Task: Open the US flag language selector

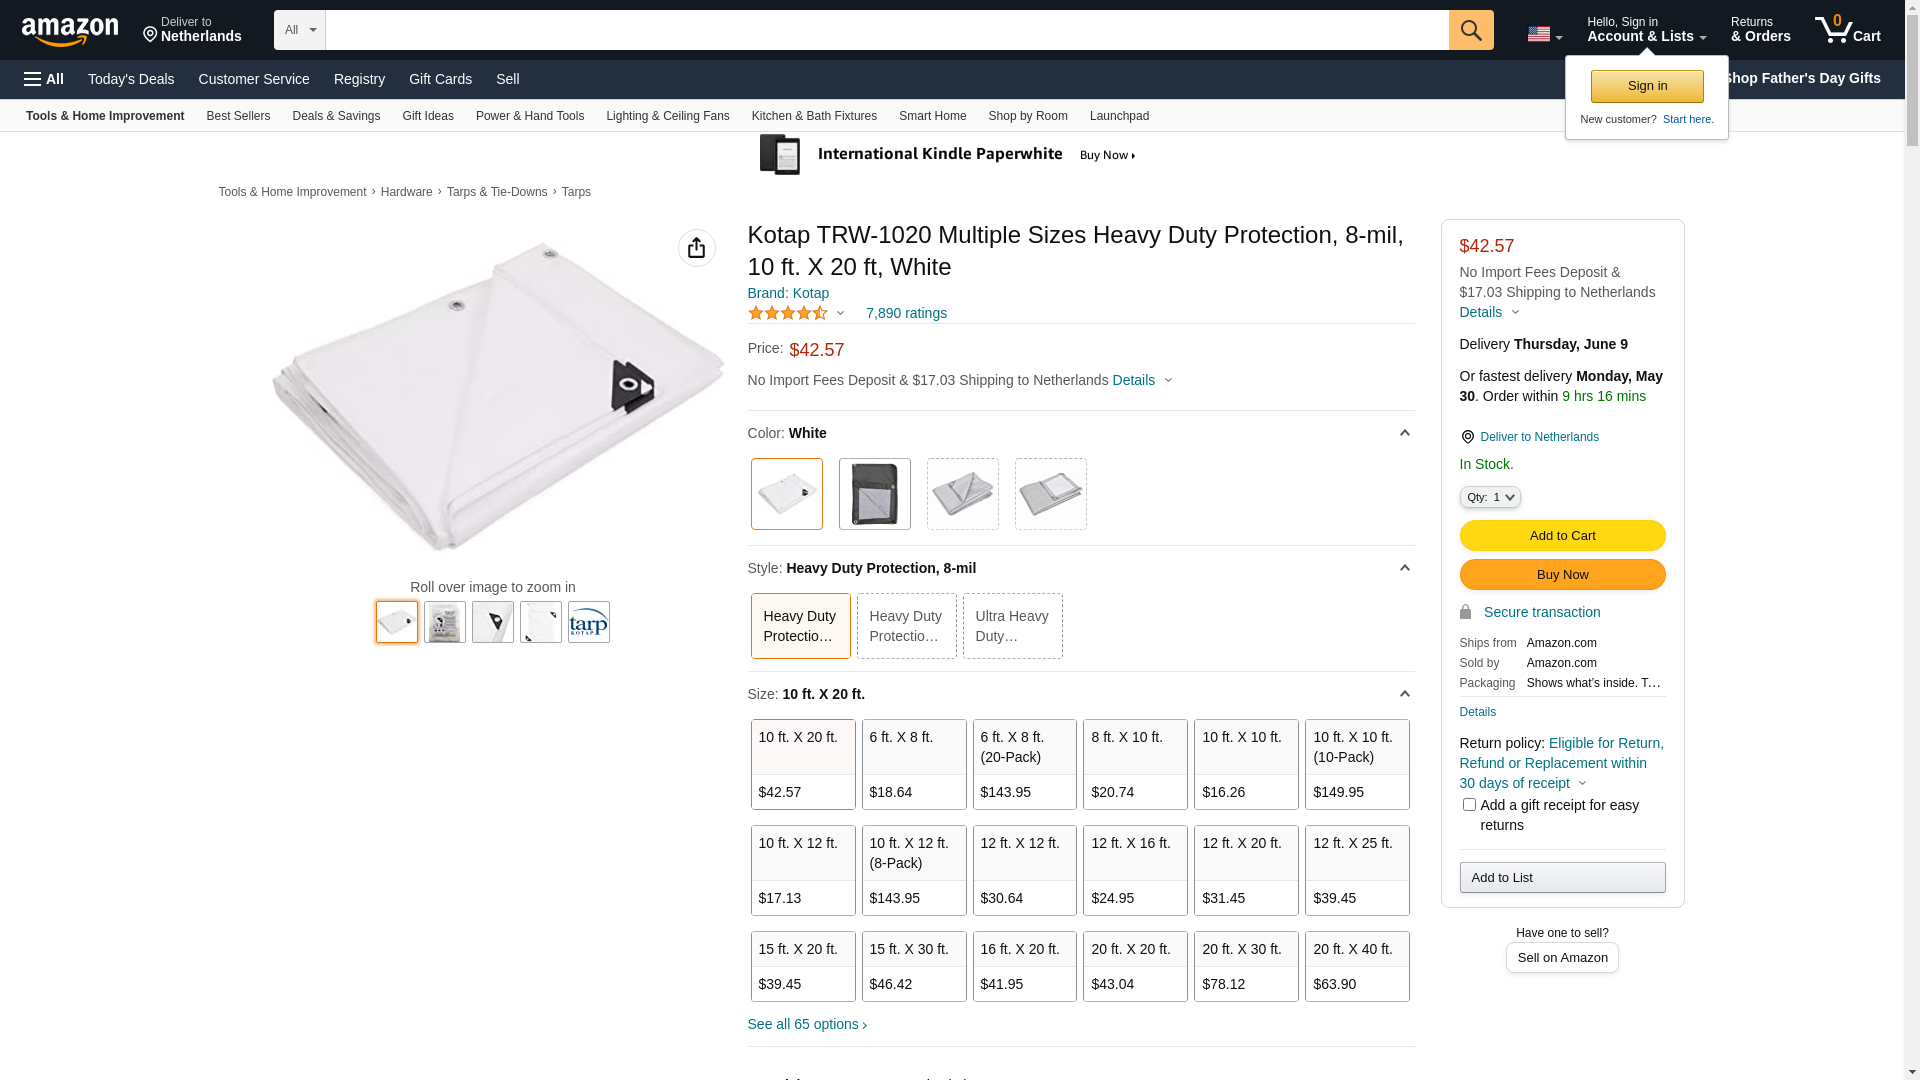Action: click(x=1544, y=34)
